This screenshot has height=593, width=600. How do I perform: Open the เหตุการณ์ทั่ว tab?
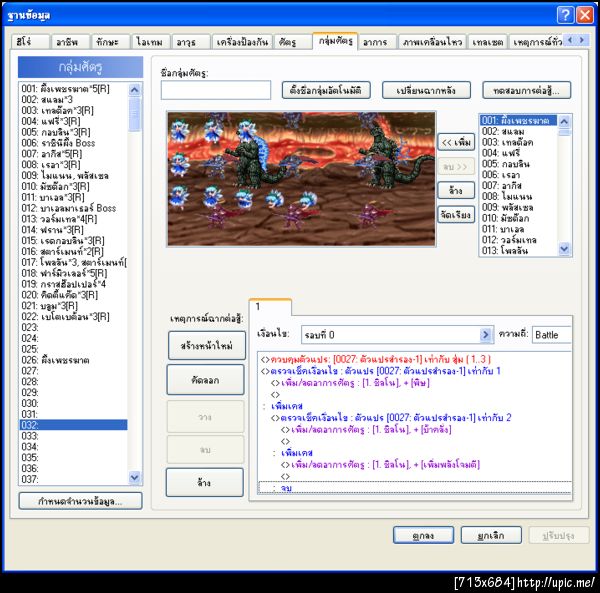(x=536, y=42)
